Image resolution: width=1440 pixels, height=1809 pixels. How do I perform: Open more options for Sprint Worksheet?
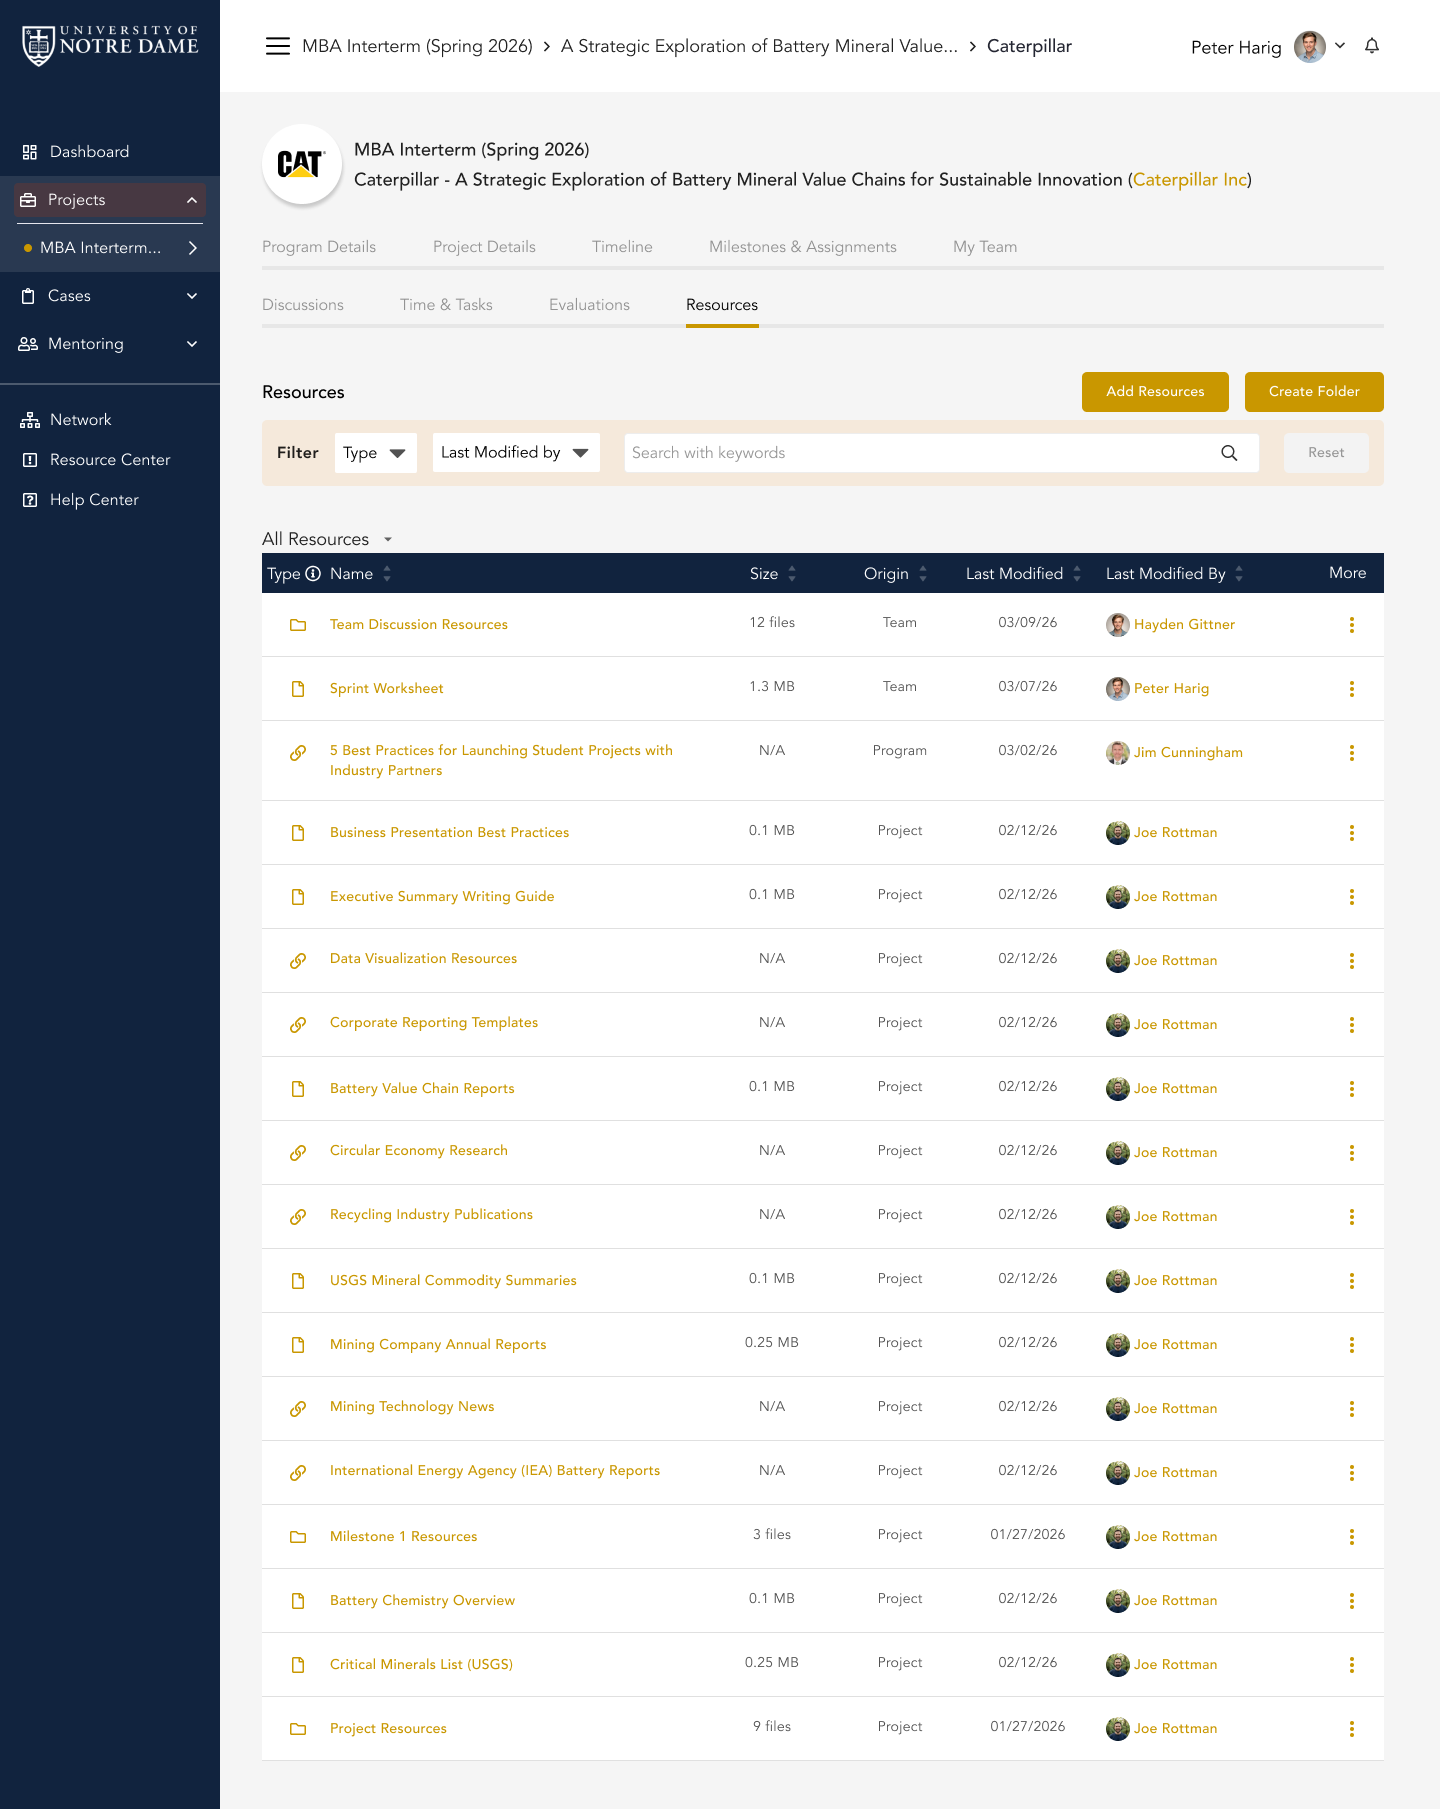pyautogui.click(x=1352, y=689)
